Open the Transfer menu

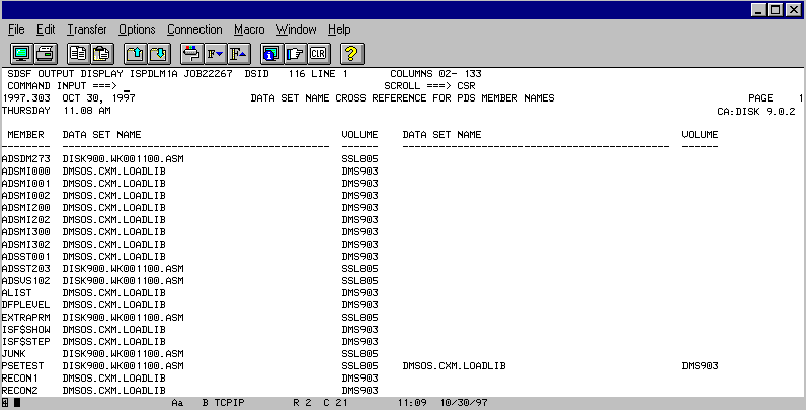[87, 30]
